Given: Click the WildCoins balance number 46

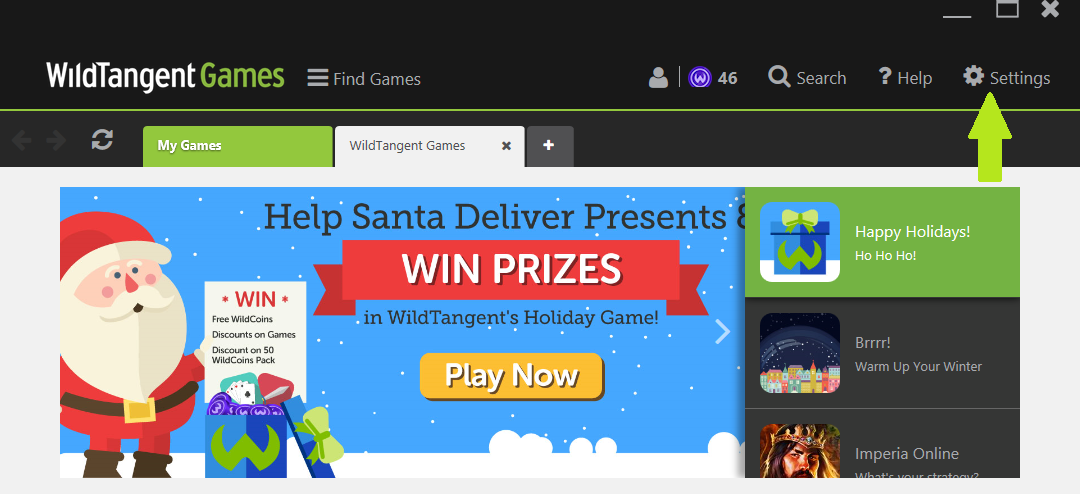Looking at the screenshot, I should click(x=727, y=78).
